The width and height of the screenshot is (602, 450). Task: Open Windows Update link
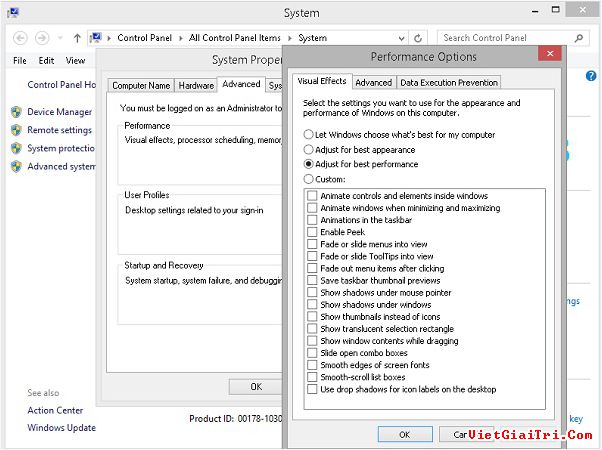(x=61, y=428)
